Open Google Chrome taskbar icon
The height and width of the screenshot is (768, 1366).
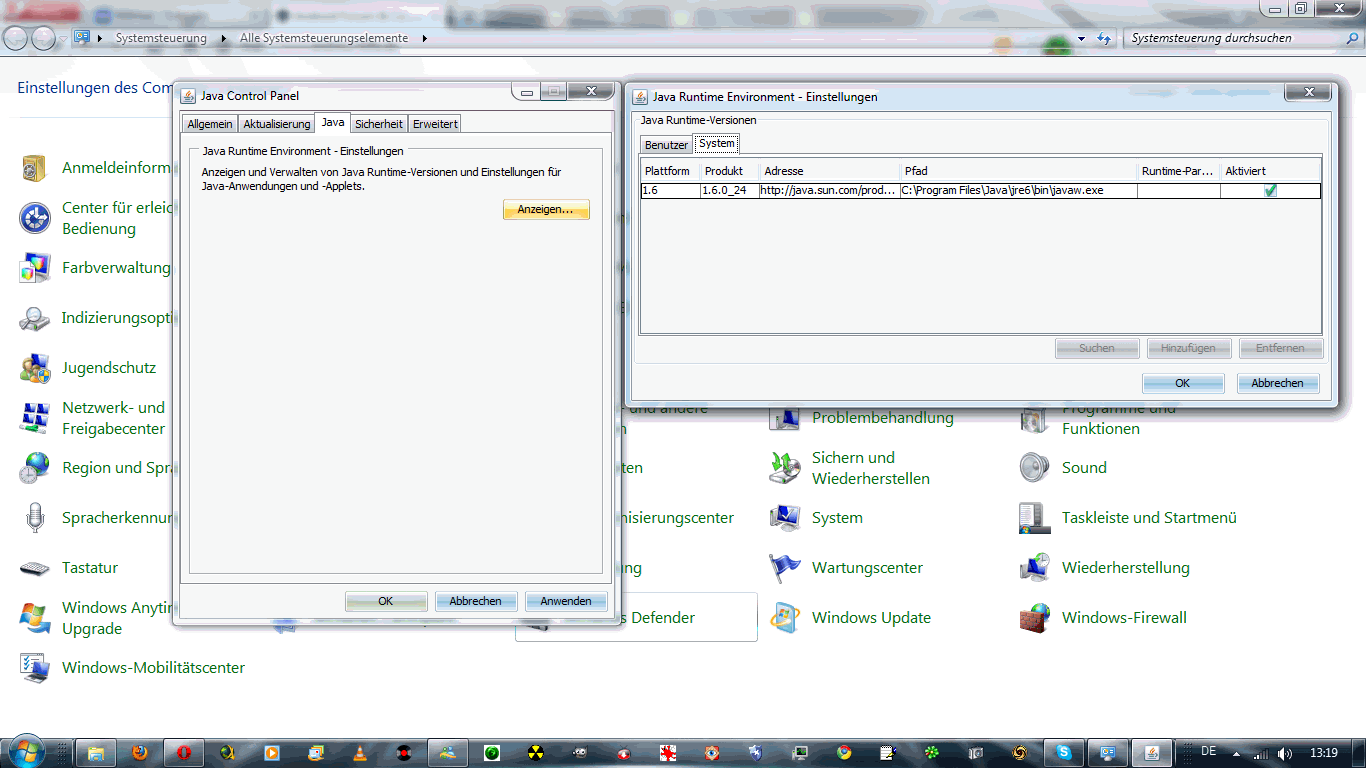(x=844, y=752)
